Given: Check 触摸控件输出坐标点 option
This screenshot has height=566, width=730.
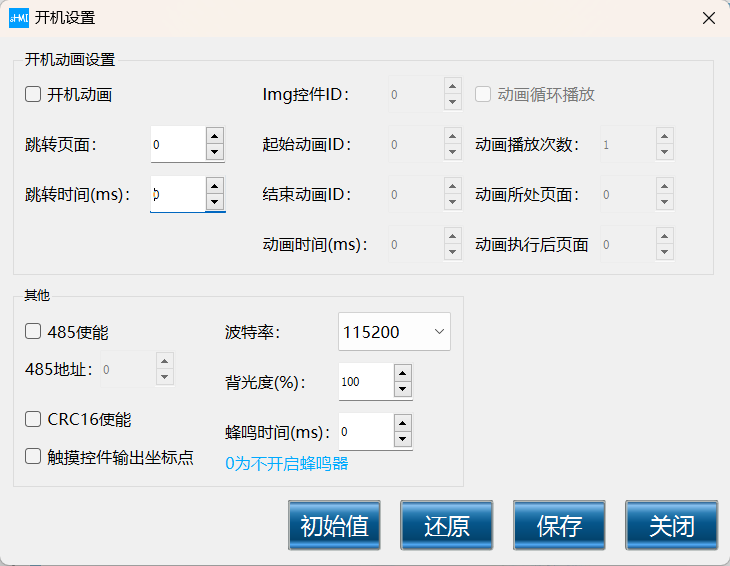Looking at the screenshot, I should (33, 456).
